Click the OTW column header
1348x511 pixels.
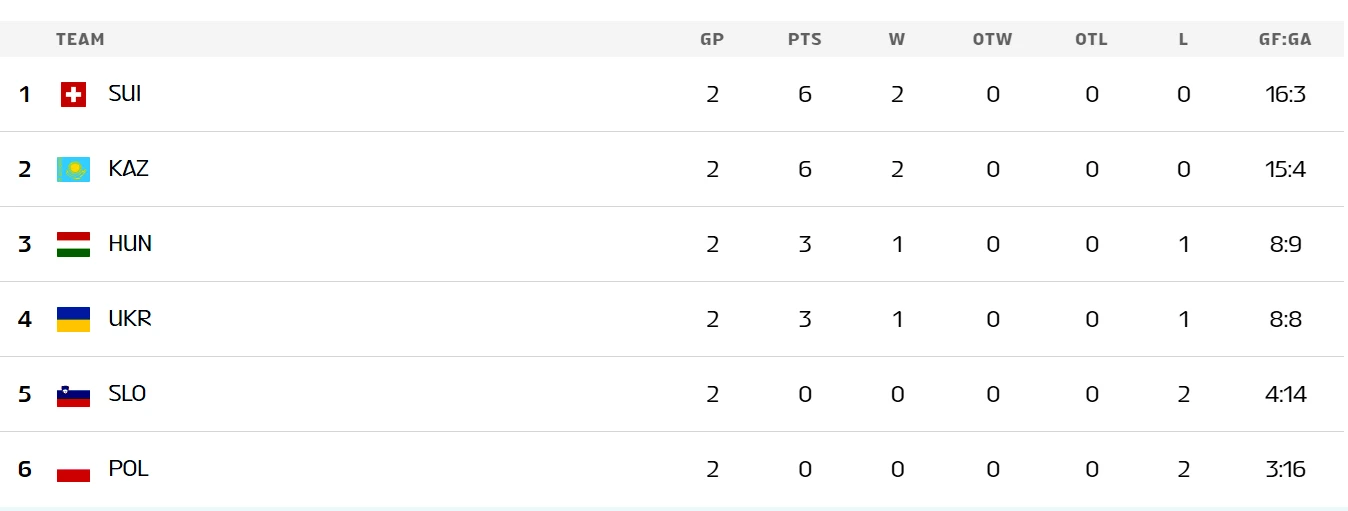point(992,40)
